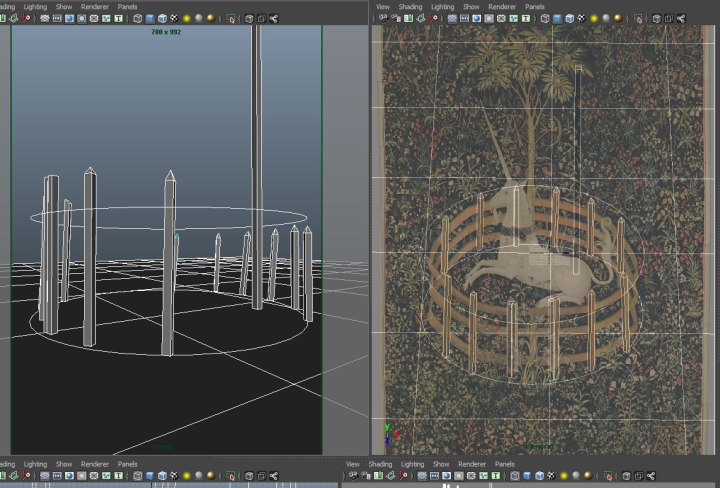Open the Renderer menu in the top-right panel
Viewport: 720px width, 488px height.
[502, 6]
